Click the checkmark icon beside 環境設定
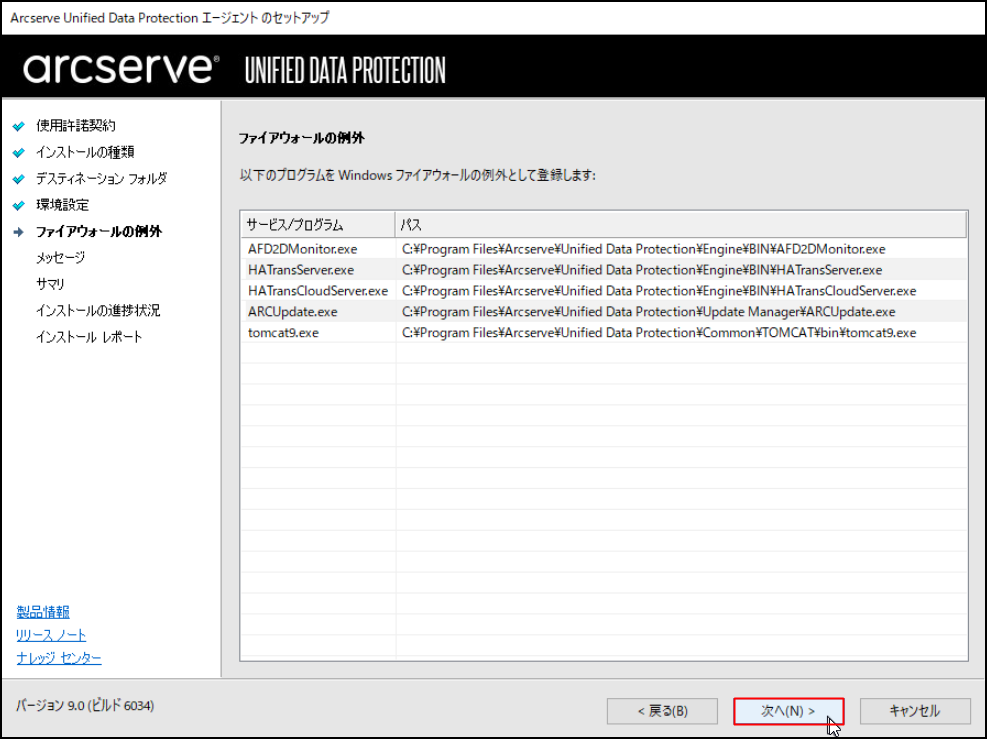Viewport: 987px width, 739px height. [19, 206]
